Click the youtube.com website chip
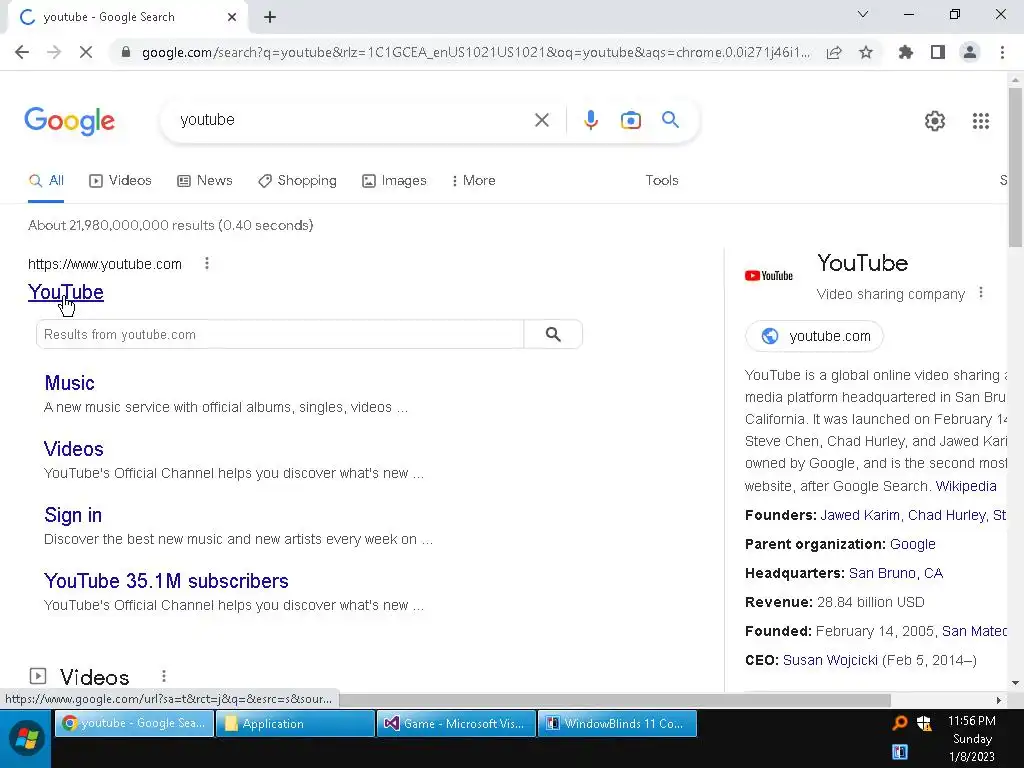This screenshot has height=768, width=1024. tap(814, 336)
